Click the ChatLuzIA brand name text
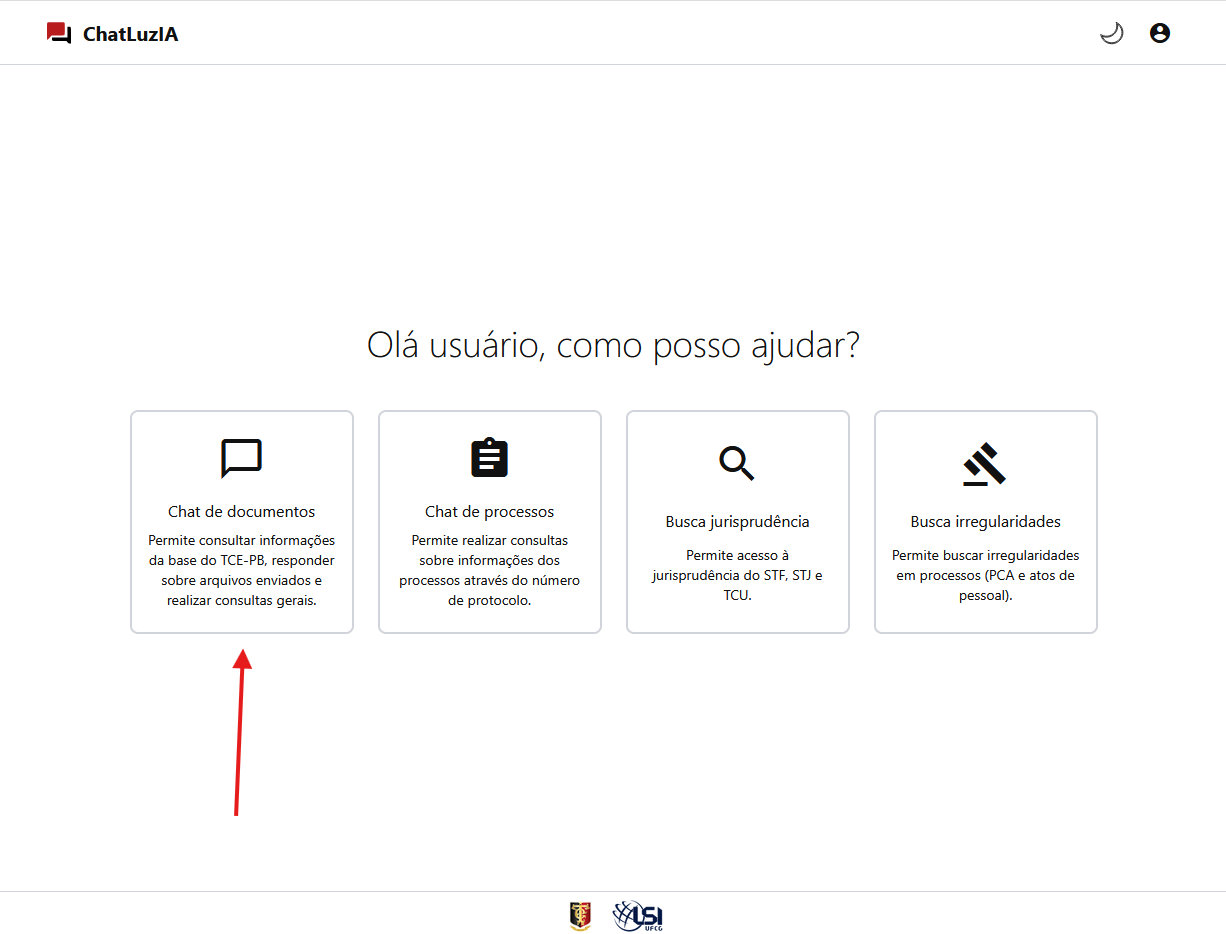This screenshot has height=934, width=1226. [131, 34]
